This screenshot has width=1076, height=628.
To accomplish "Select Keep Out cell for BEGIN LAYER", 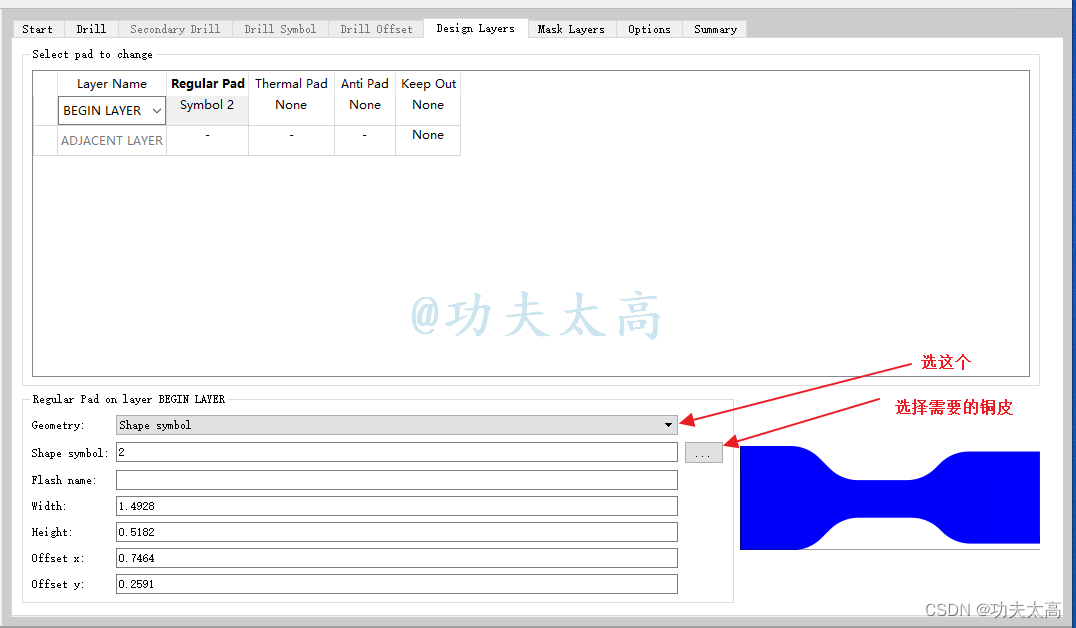I will [428, 105].
